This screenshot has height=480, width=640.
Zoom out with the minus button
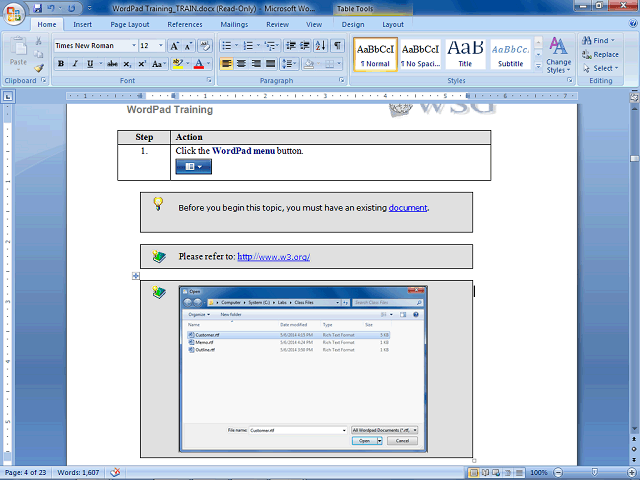pyautogui.click(x=558, y=472)
